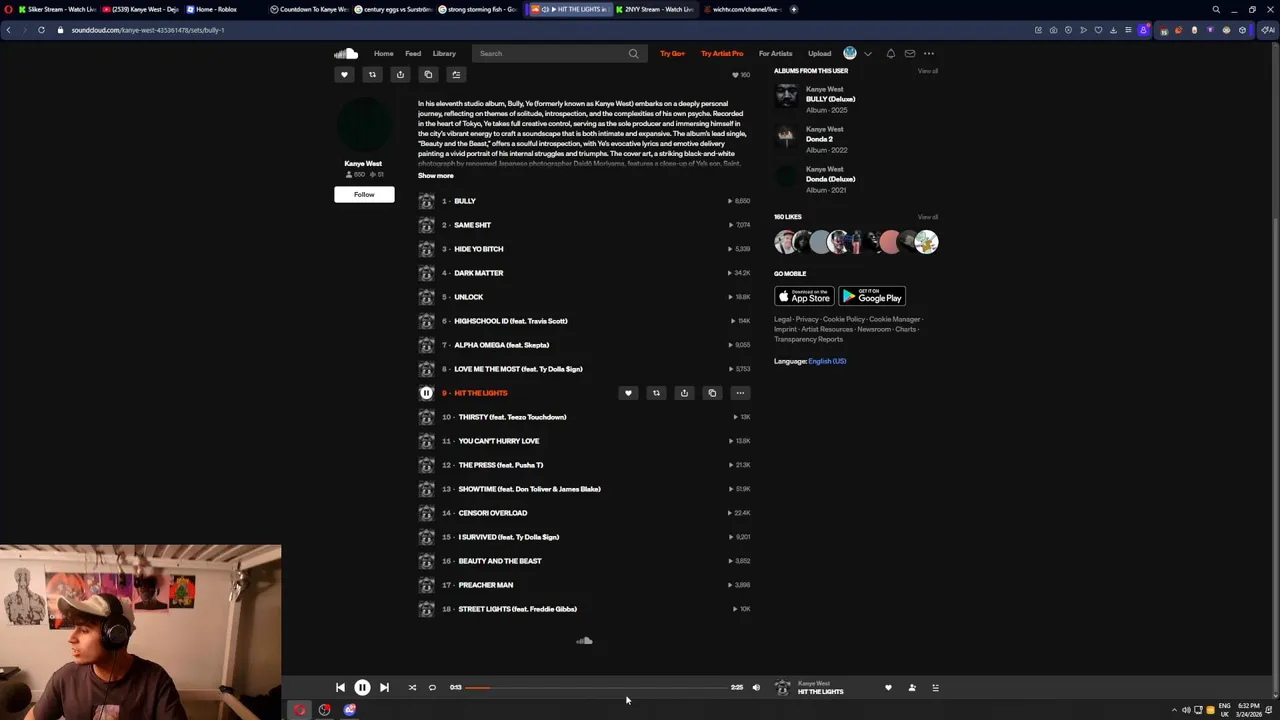Open the notifications bell
The width and height of the screenshot is (1280, 720).
[890, 53]
